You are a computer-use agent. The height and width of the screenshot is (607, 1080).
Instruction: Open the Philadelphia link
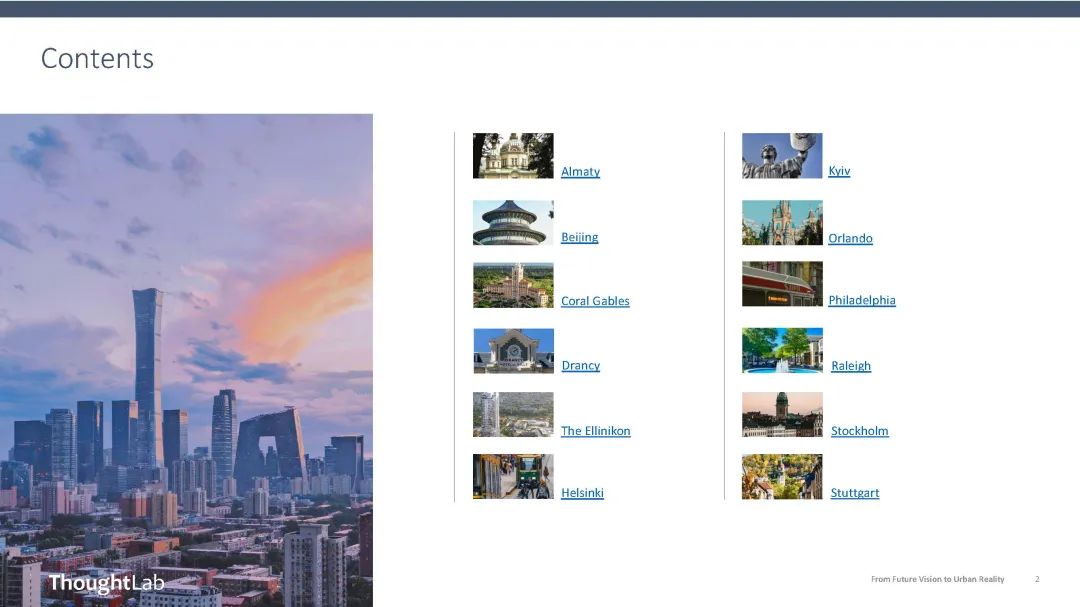(862, 300)
